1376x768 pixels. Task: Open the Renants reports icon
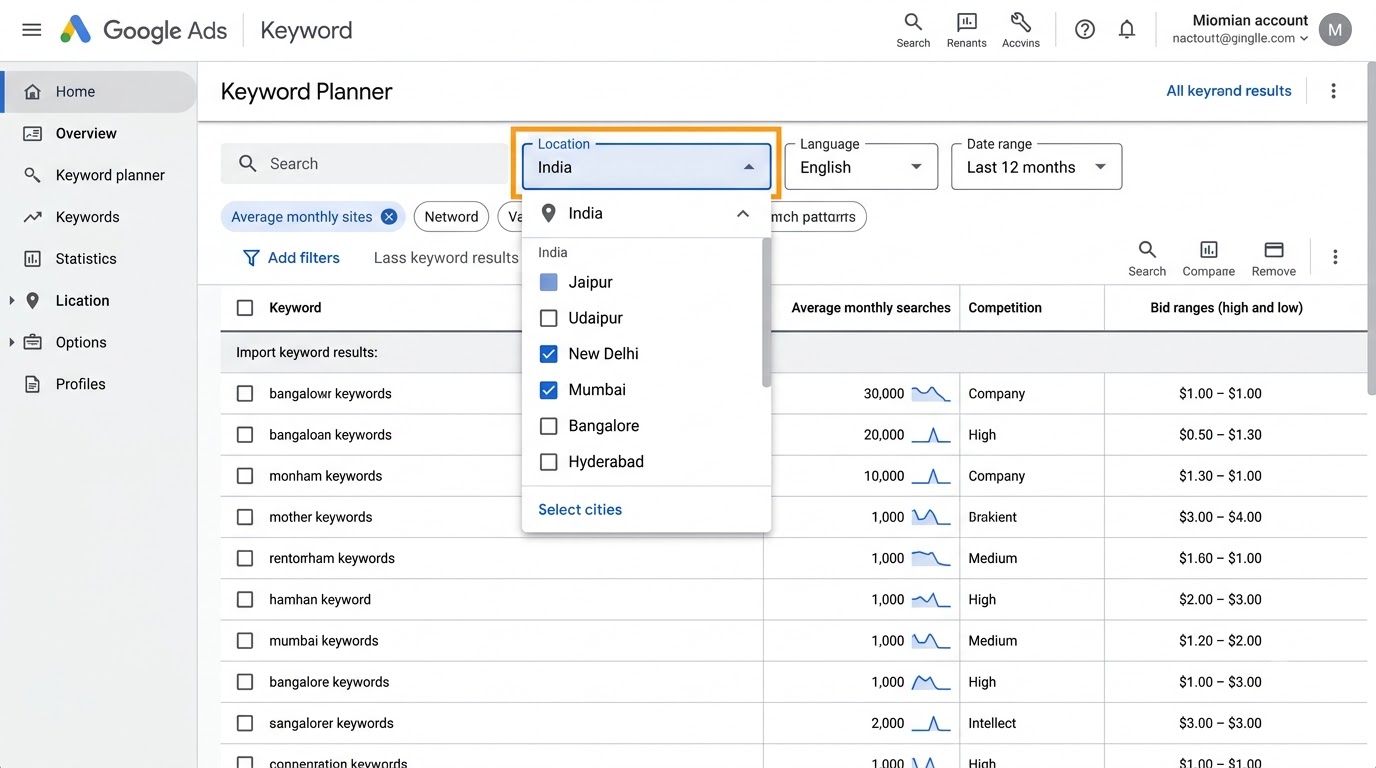[966, 30]
